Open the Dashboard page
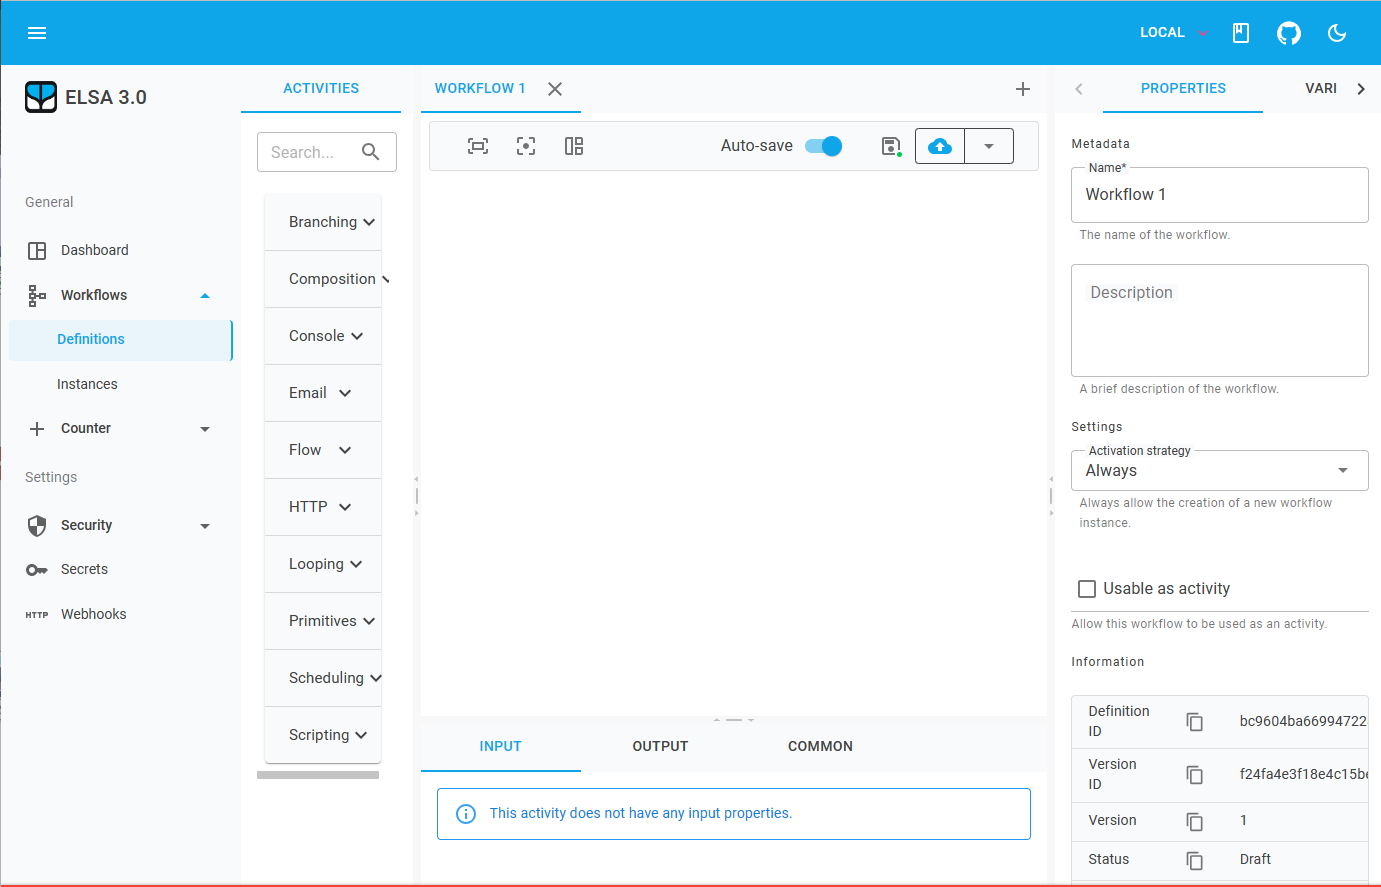 [x=121, y=250]
